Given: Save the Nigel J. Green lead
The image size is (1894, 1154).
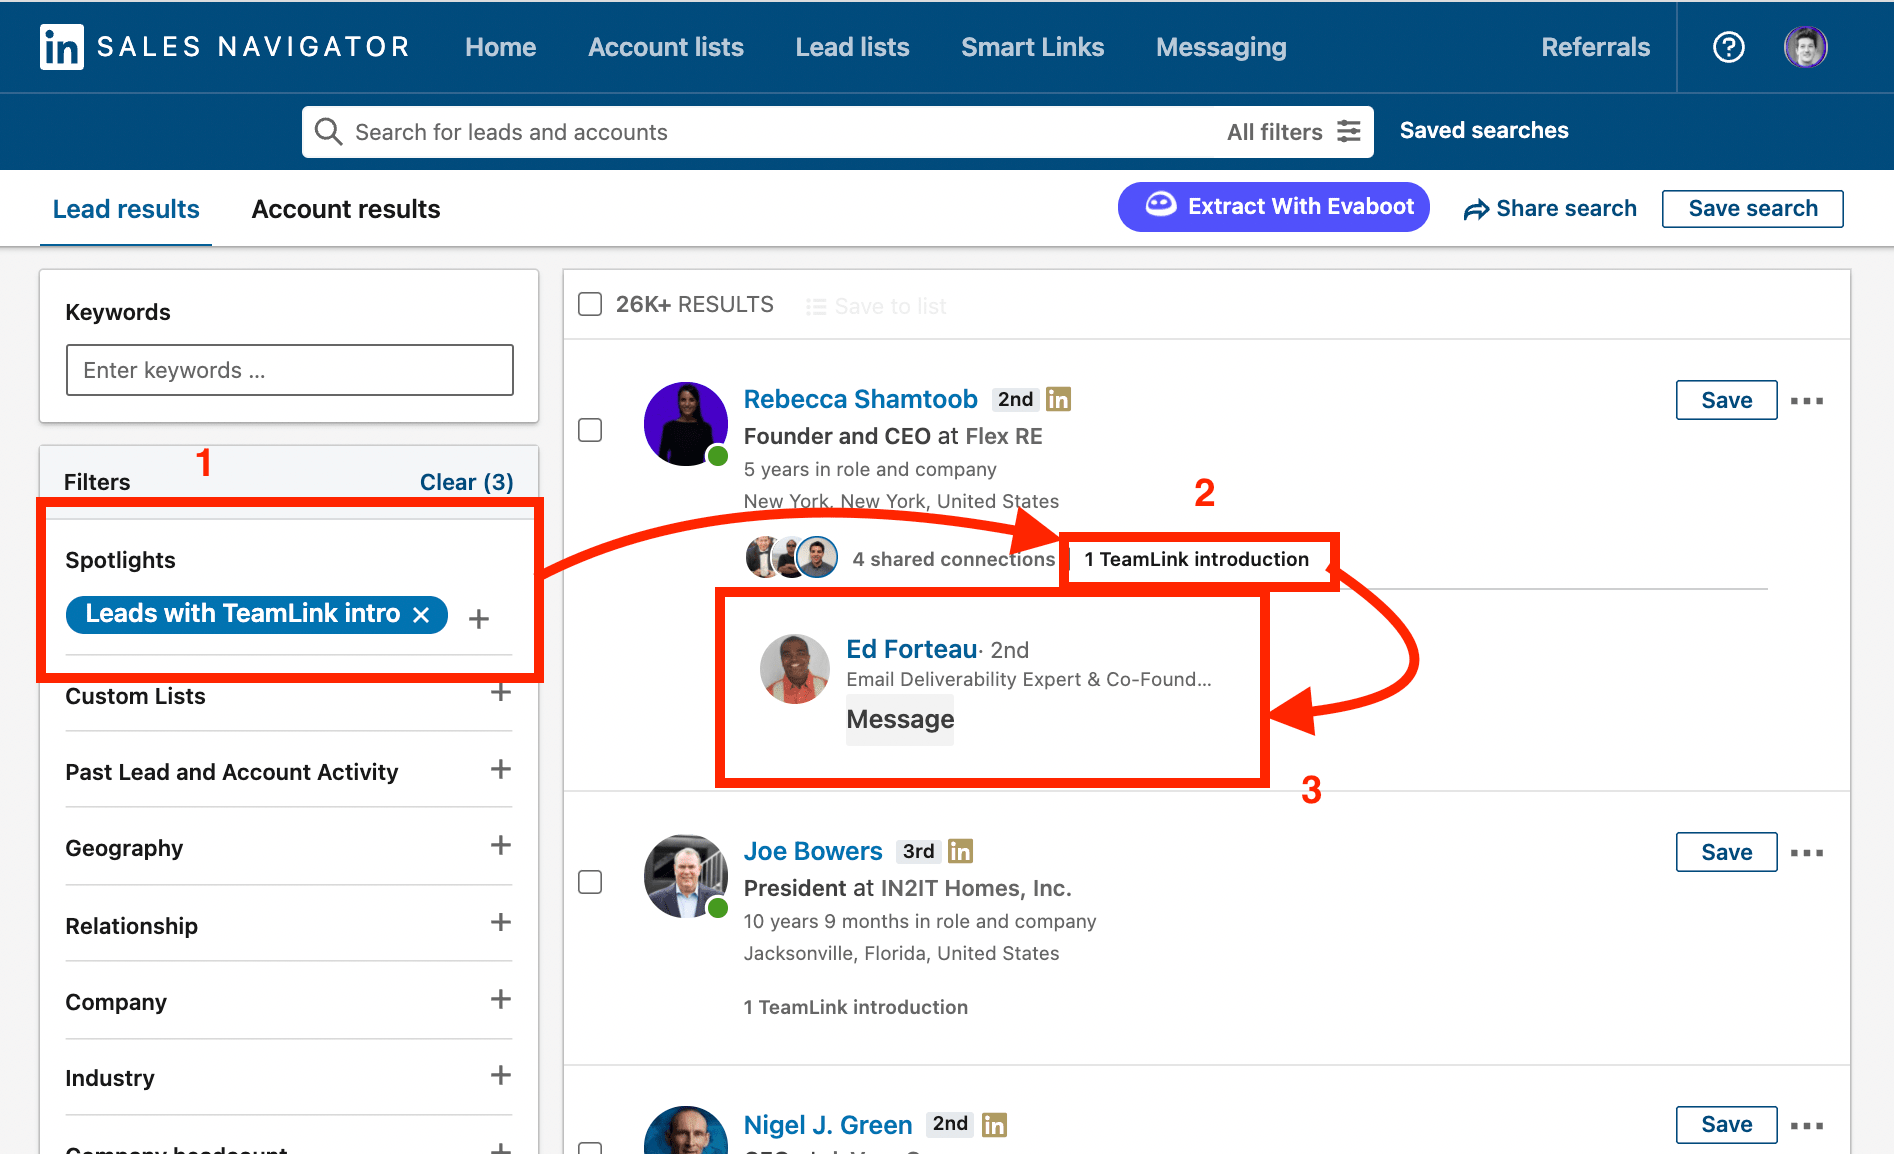Looking at the screenshot, I should [1727, 1125].
